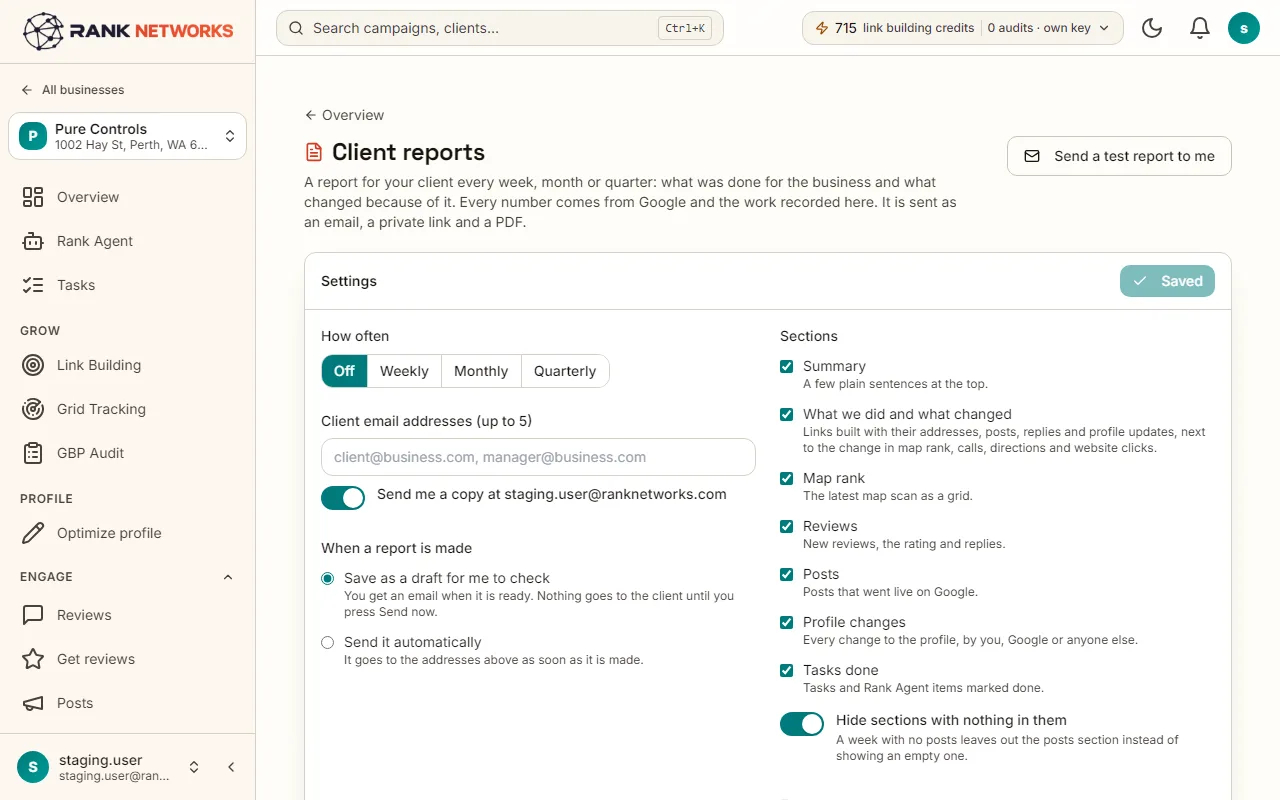Open the Pure Controls business switcher
Viewport: 1280px width, 800px height.
click(x=127, y=136)
